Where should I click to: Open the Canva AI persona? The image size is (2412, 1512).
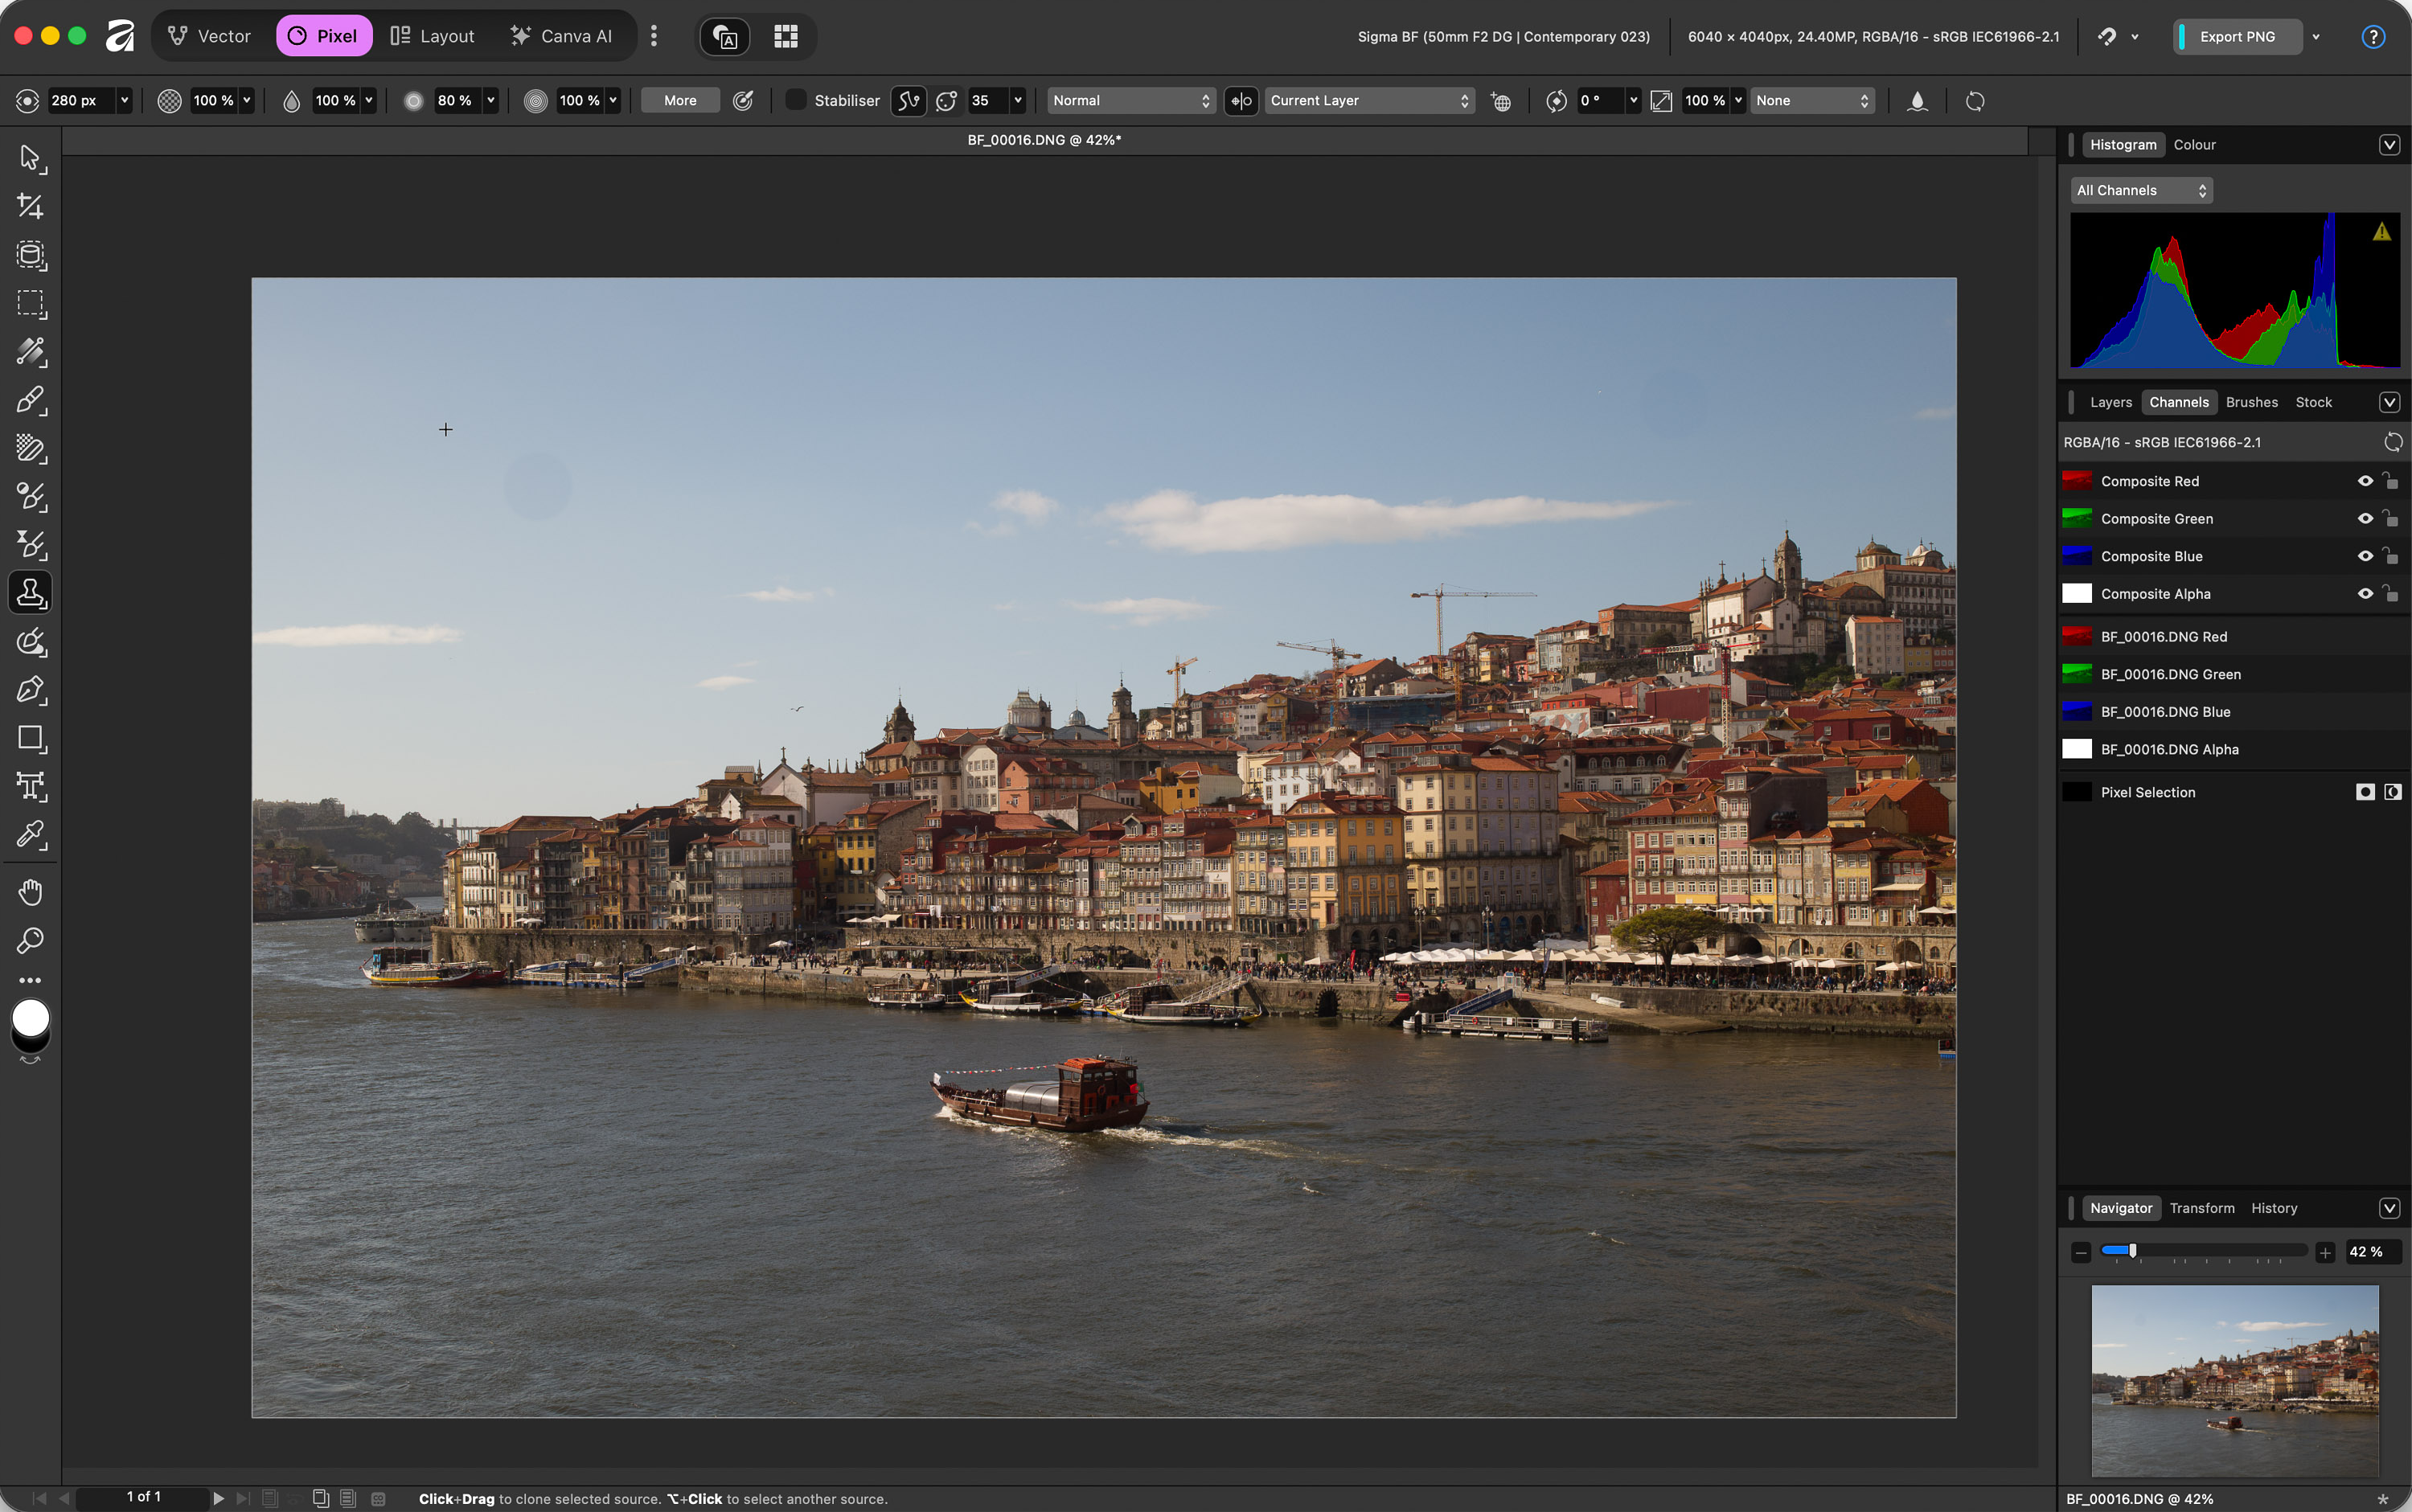click(x=561, y=36)
